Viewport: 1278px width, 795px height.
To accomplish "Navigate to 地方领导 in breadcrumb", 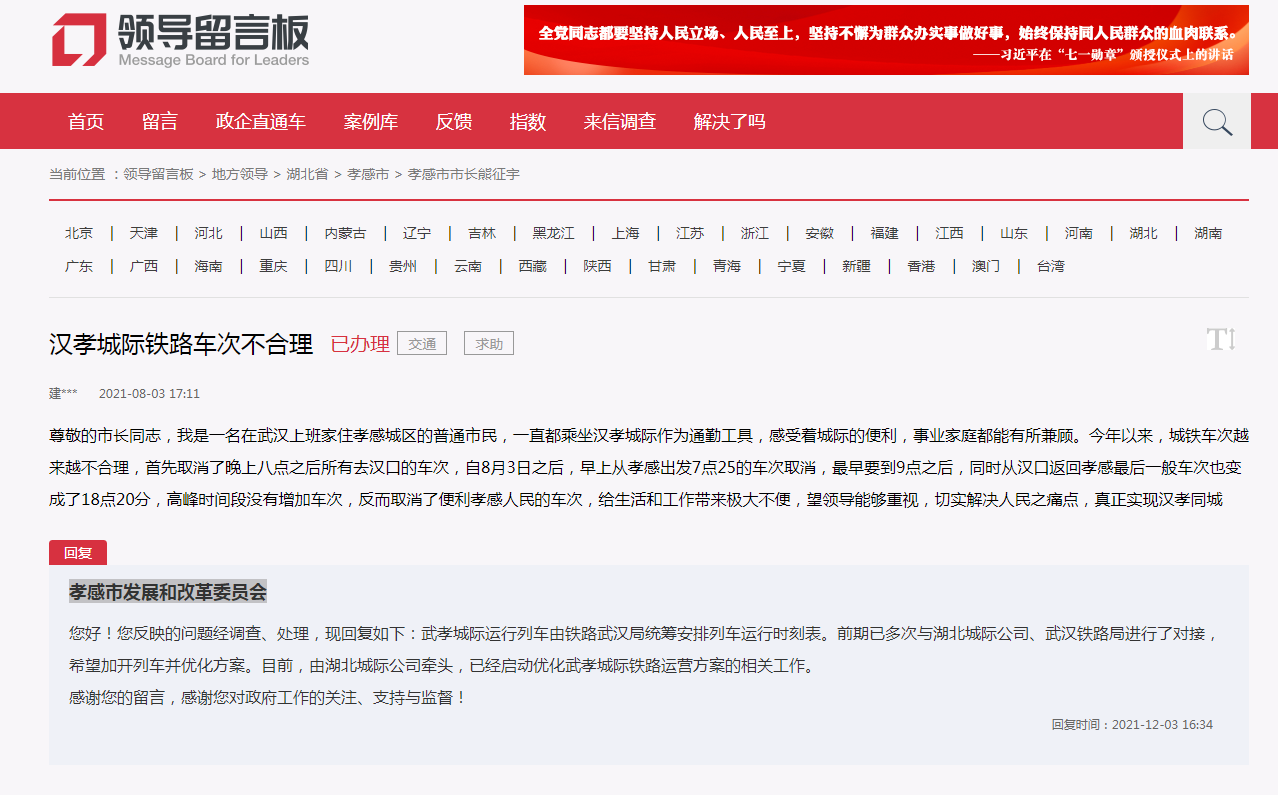I will pyautogui.click(x=240, y=174).
